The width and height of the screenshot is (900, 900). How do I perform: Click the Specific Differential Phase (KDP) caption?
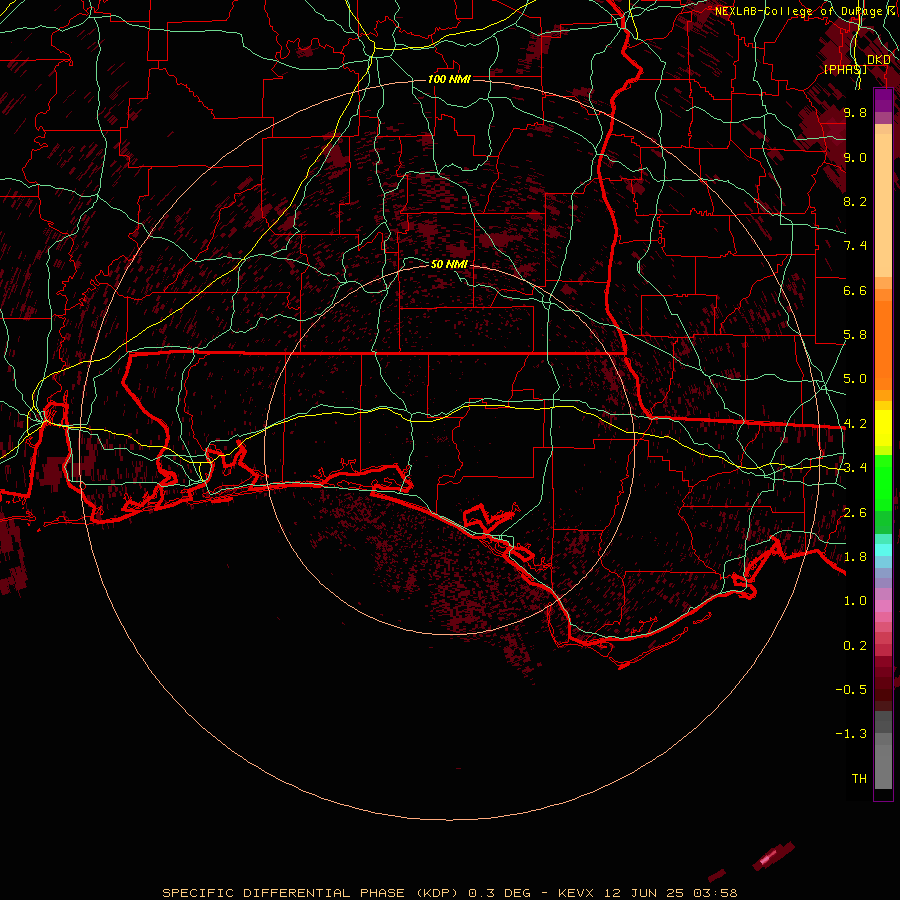310,893
